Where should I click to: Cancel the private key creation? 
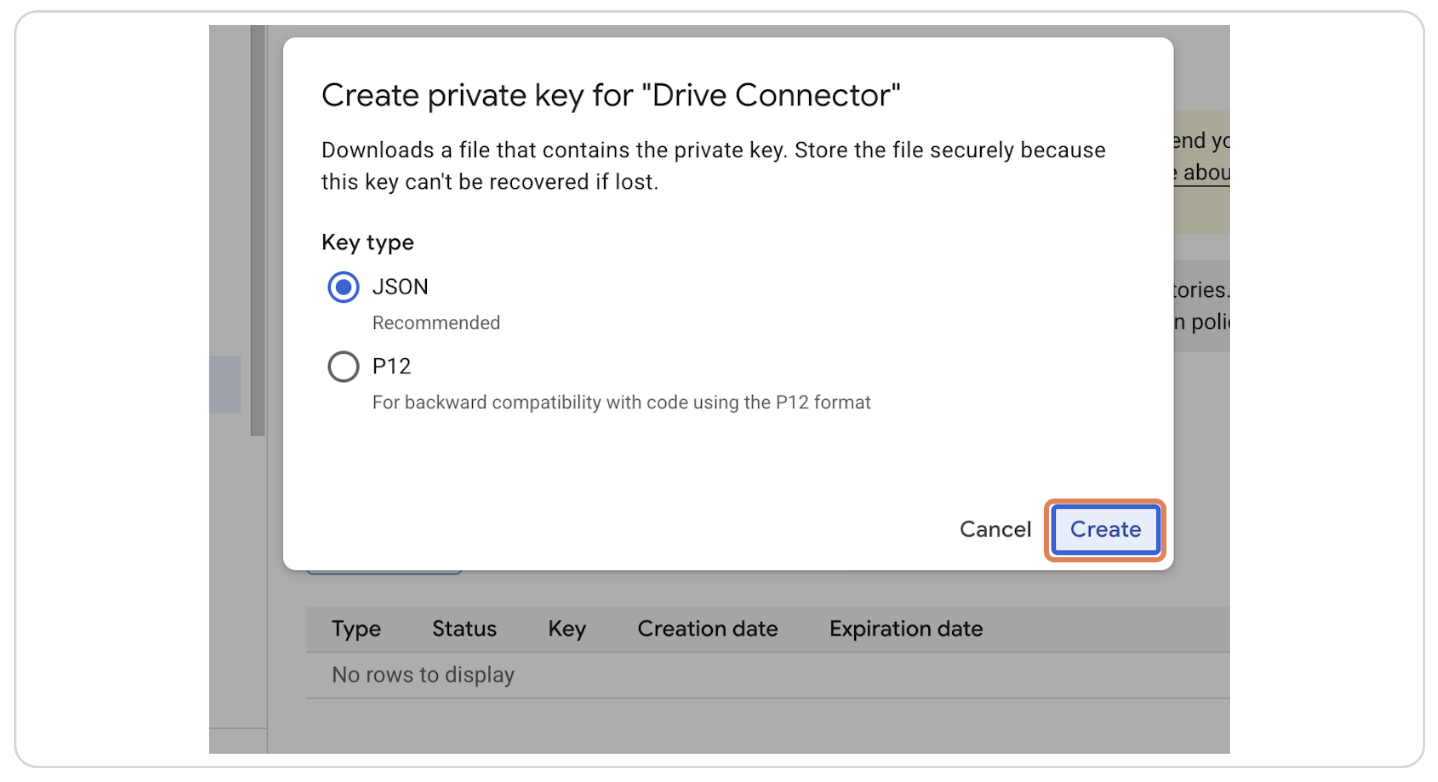click(995, 529)
